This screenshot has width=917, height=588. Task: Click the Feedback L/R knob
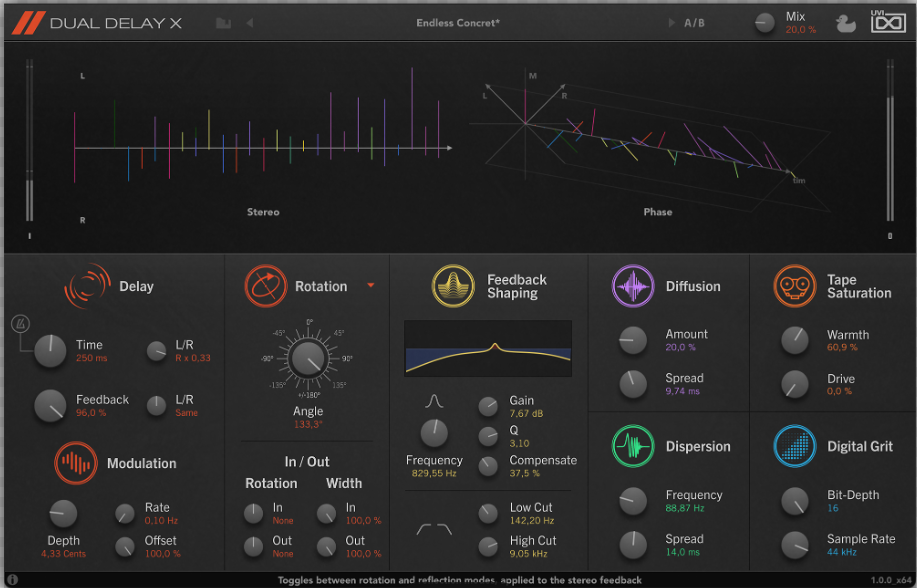tap(156, 406)
